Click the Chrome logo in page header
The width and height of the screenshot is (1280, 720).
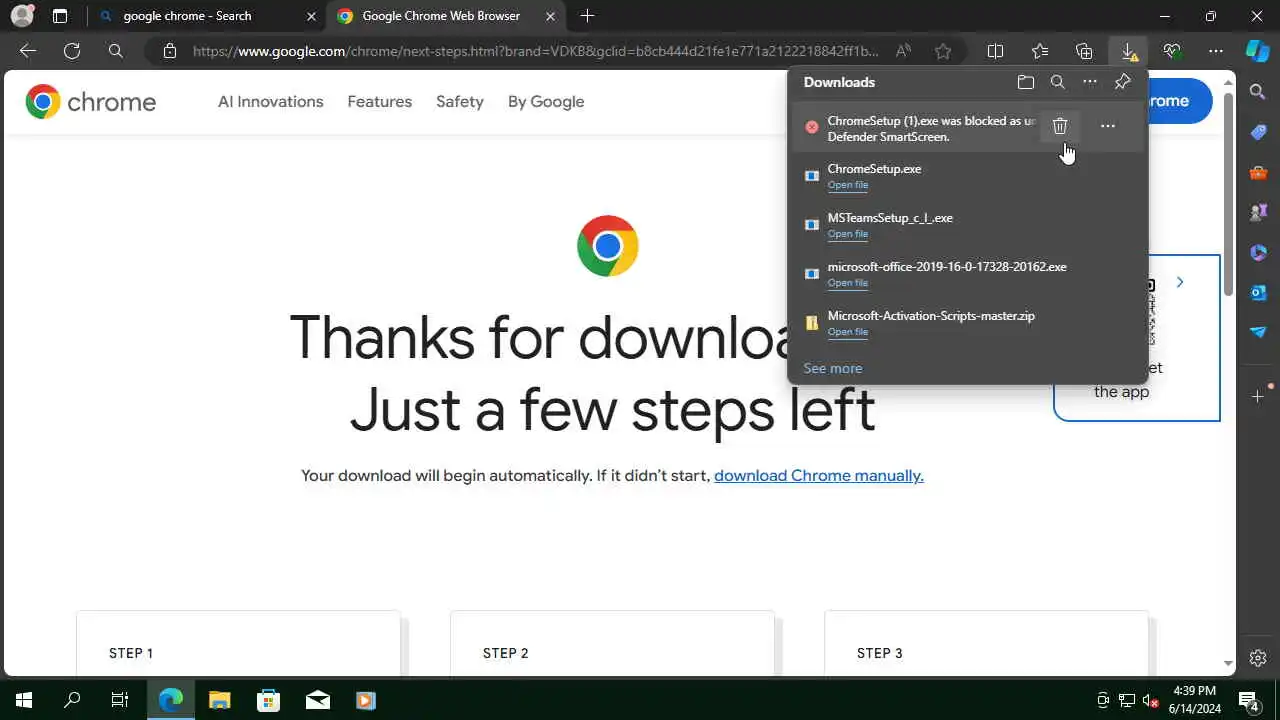click(91, 102)
